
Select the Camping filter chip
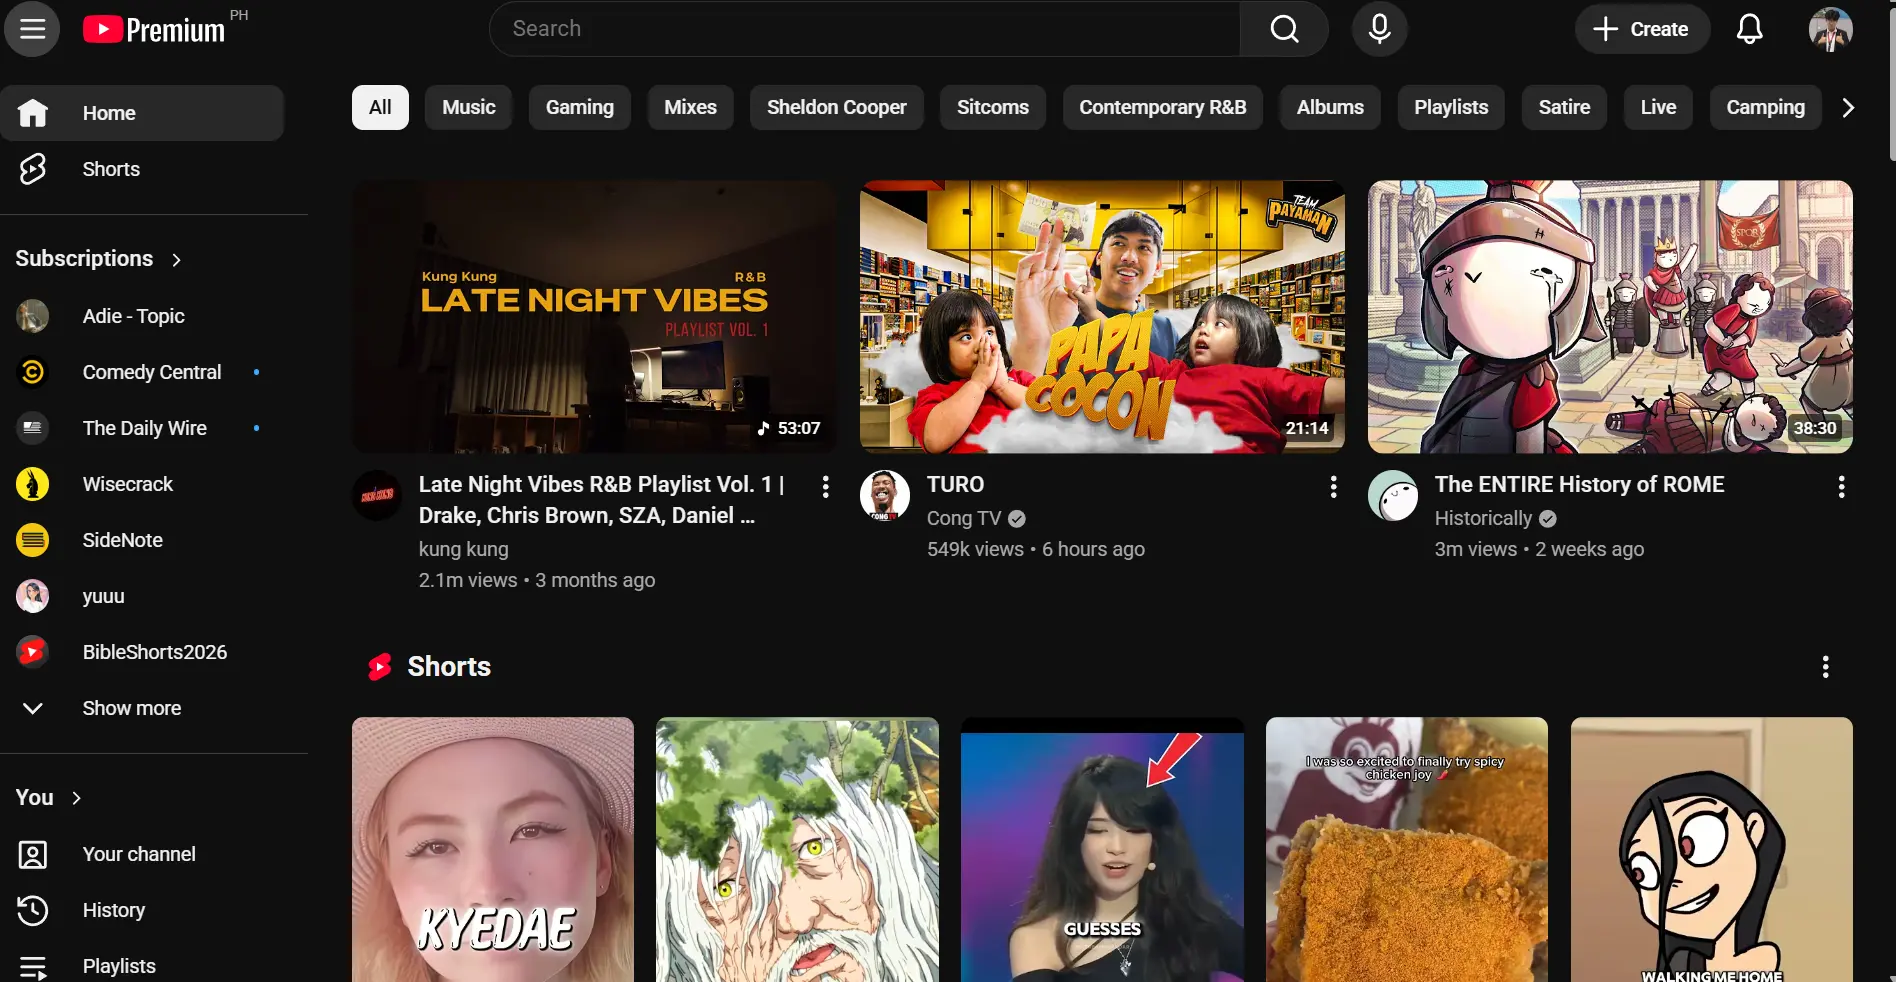point(1766,107)
